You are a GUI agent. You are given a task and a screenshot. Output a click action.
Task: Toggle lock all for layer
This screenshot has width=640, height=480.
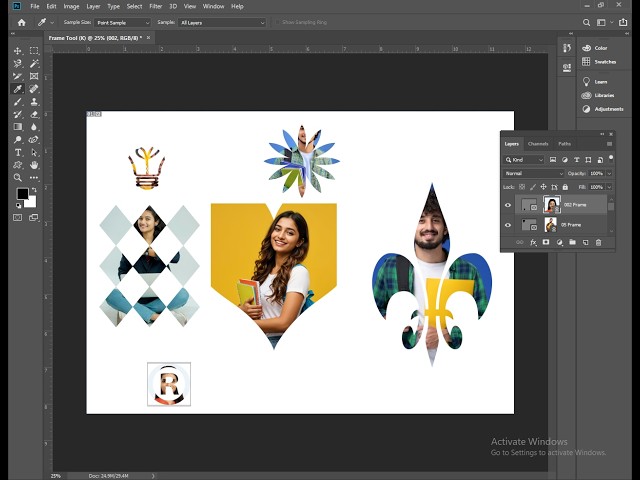click(x=565, y=187)
